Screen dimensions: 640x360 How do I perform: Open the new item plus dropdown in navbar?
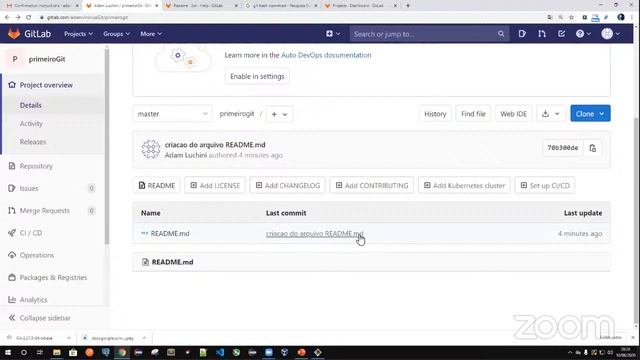pos(333,34)
